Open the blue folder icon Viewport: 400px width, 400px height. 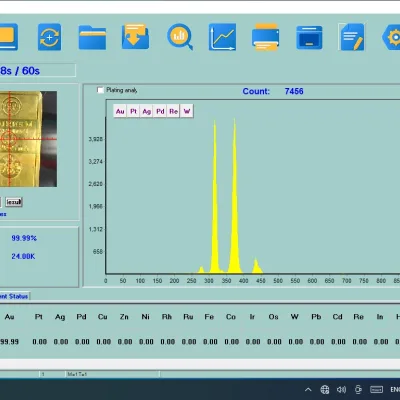click(x=92, y=37)
